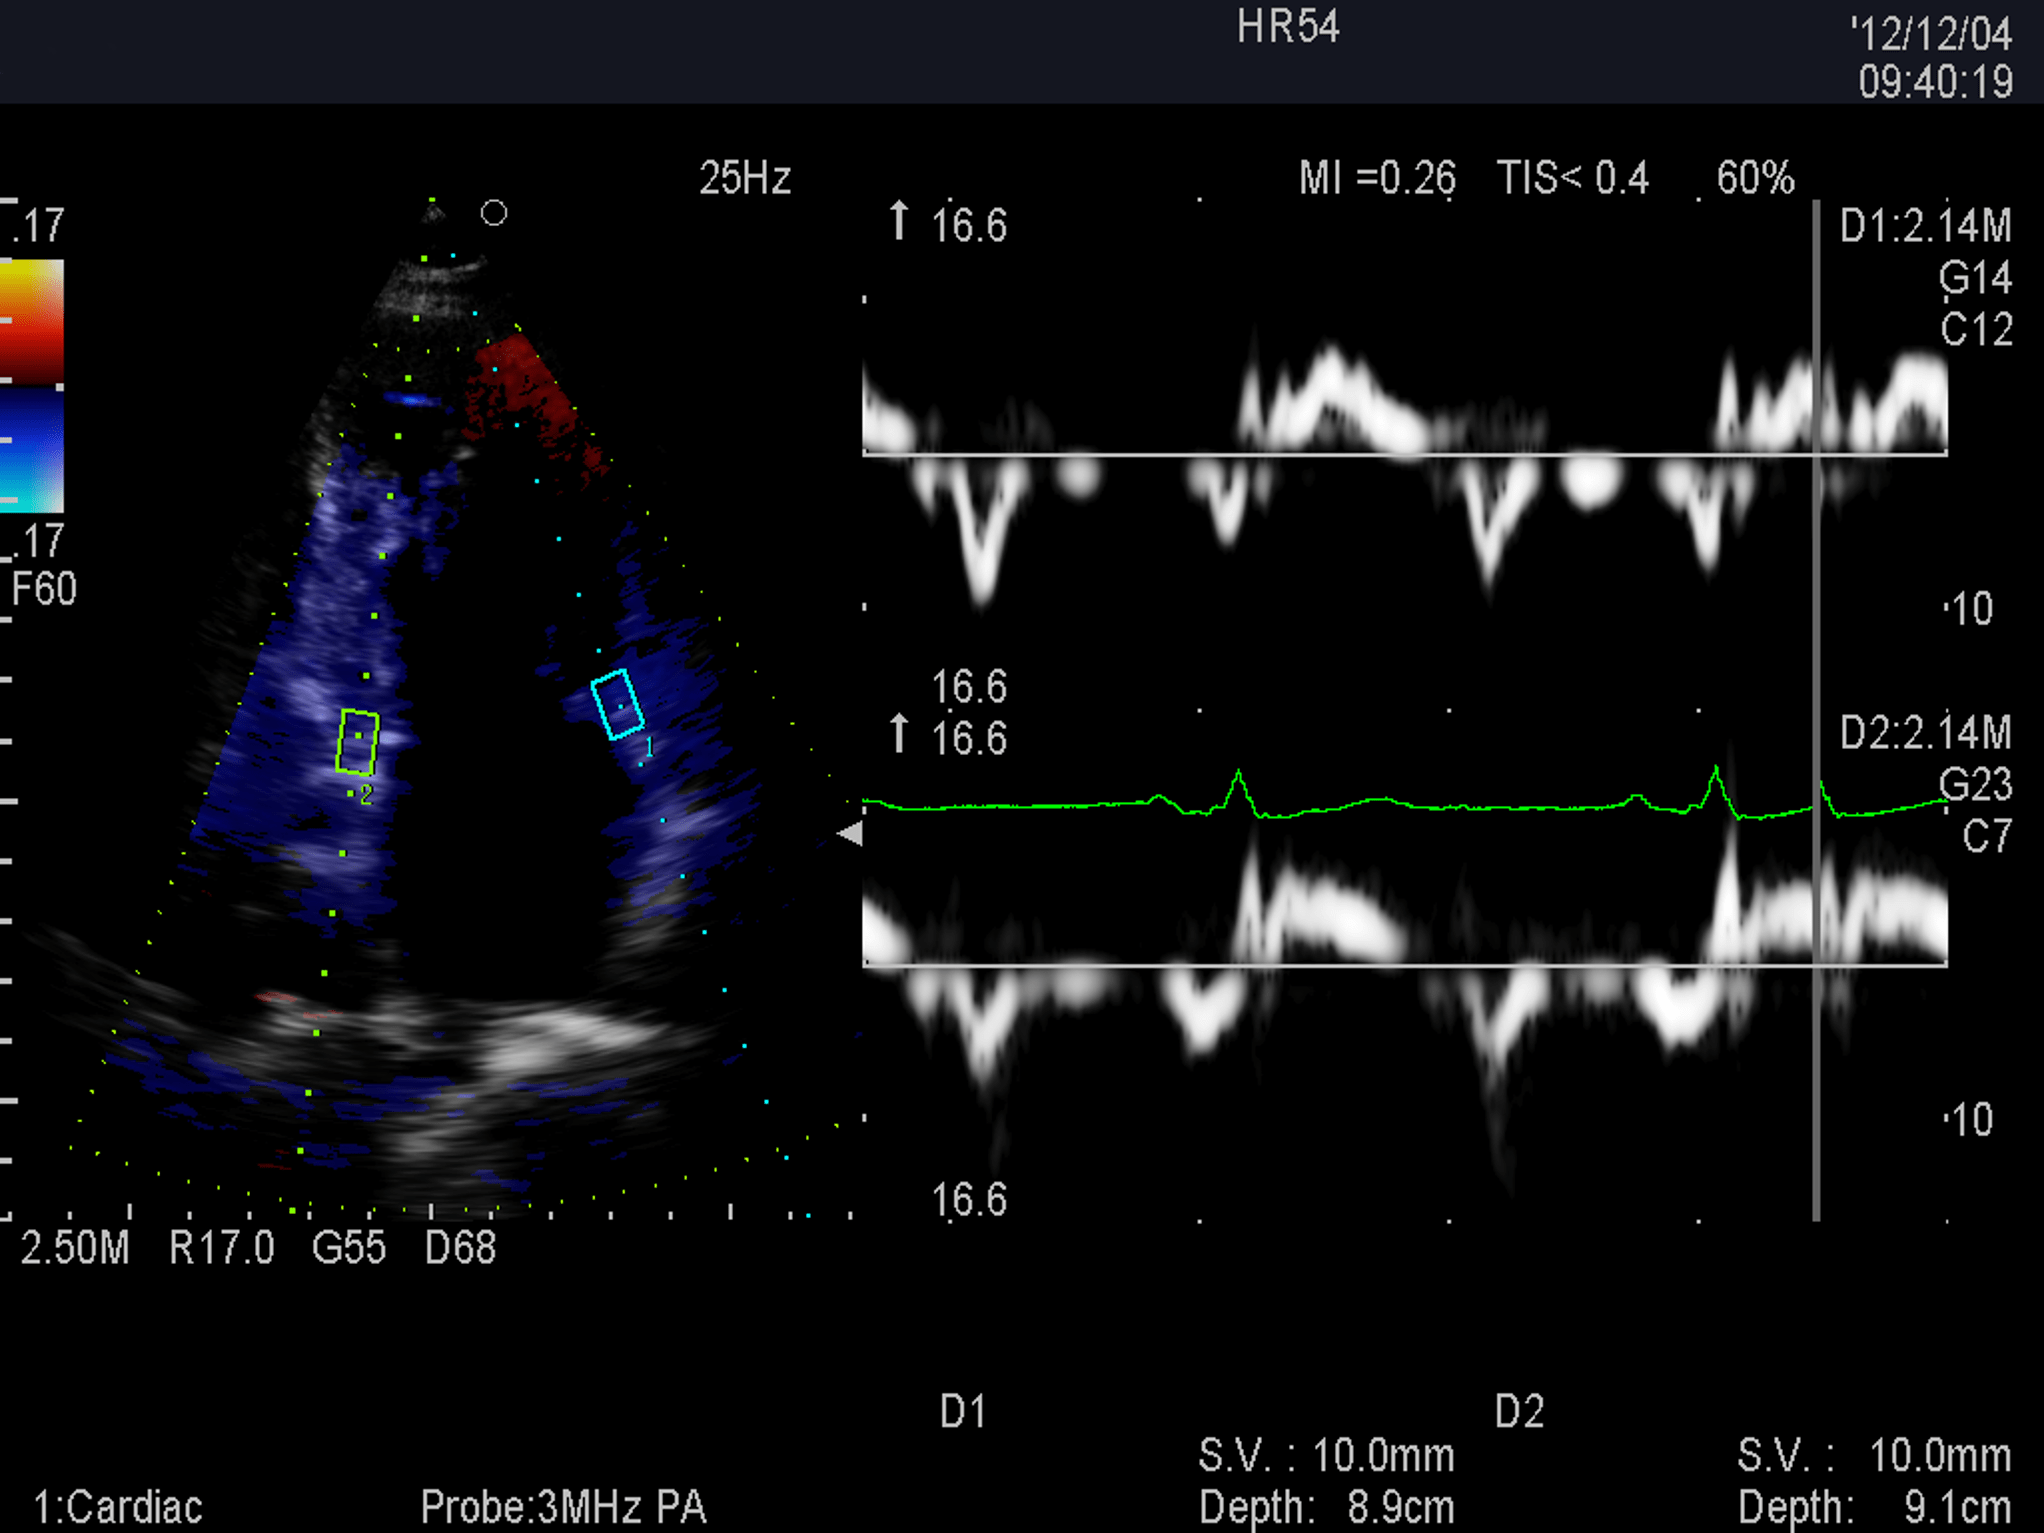Click the TIS< 0.4 readout
Image resolution: width=2044 pixels, height=1533 pixels.
click(1572, 178)
